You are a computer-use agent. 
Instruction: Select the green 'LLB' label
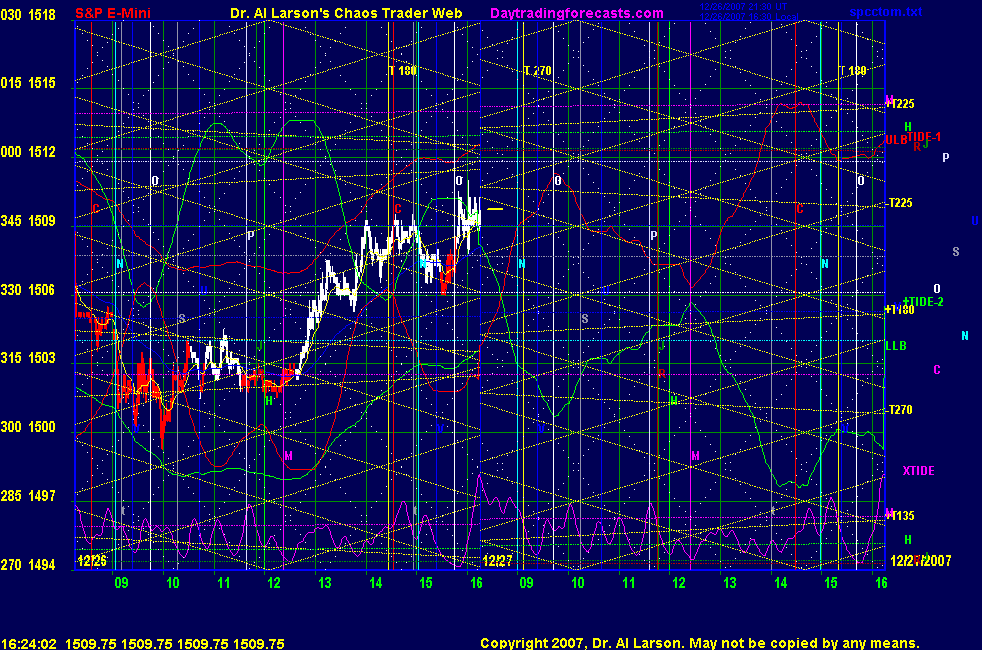coord(896,346)
